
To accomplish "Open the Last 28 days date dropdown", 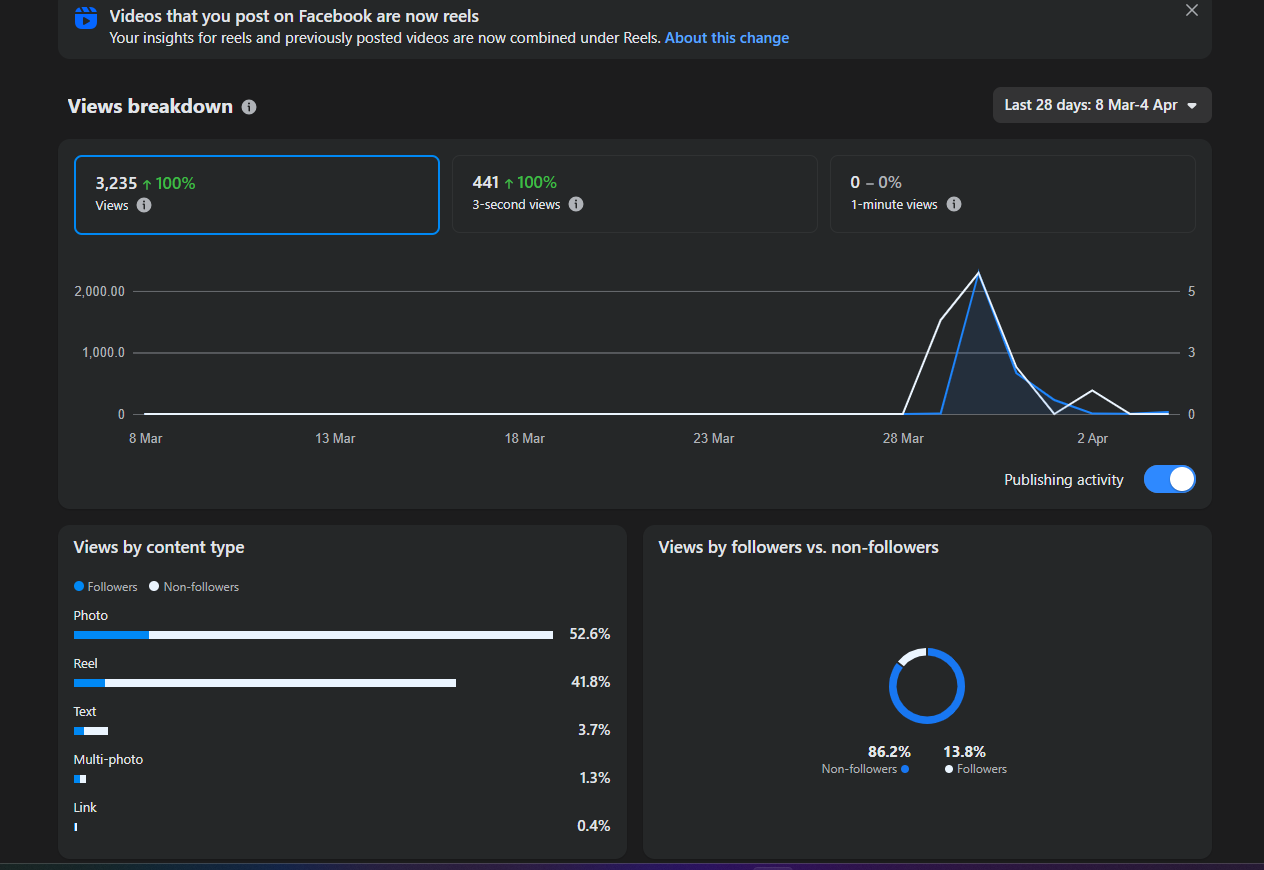I will (1101, 105).
